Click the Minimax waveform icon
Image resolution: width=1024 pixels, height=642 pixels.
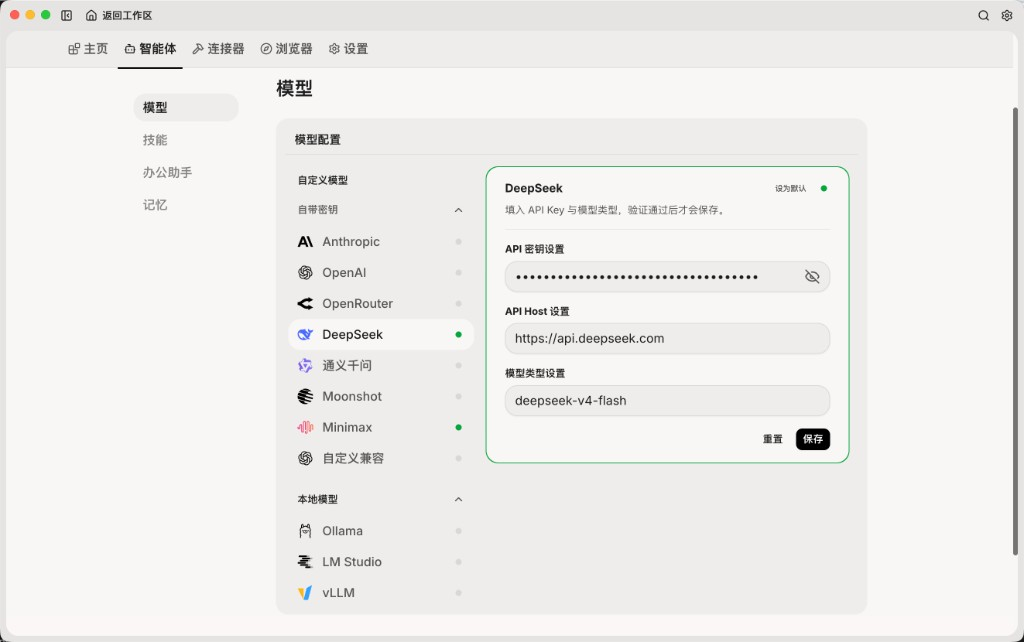coord(305,427)
